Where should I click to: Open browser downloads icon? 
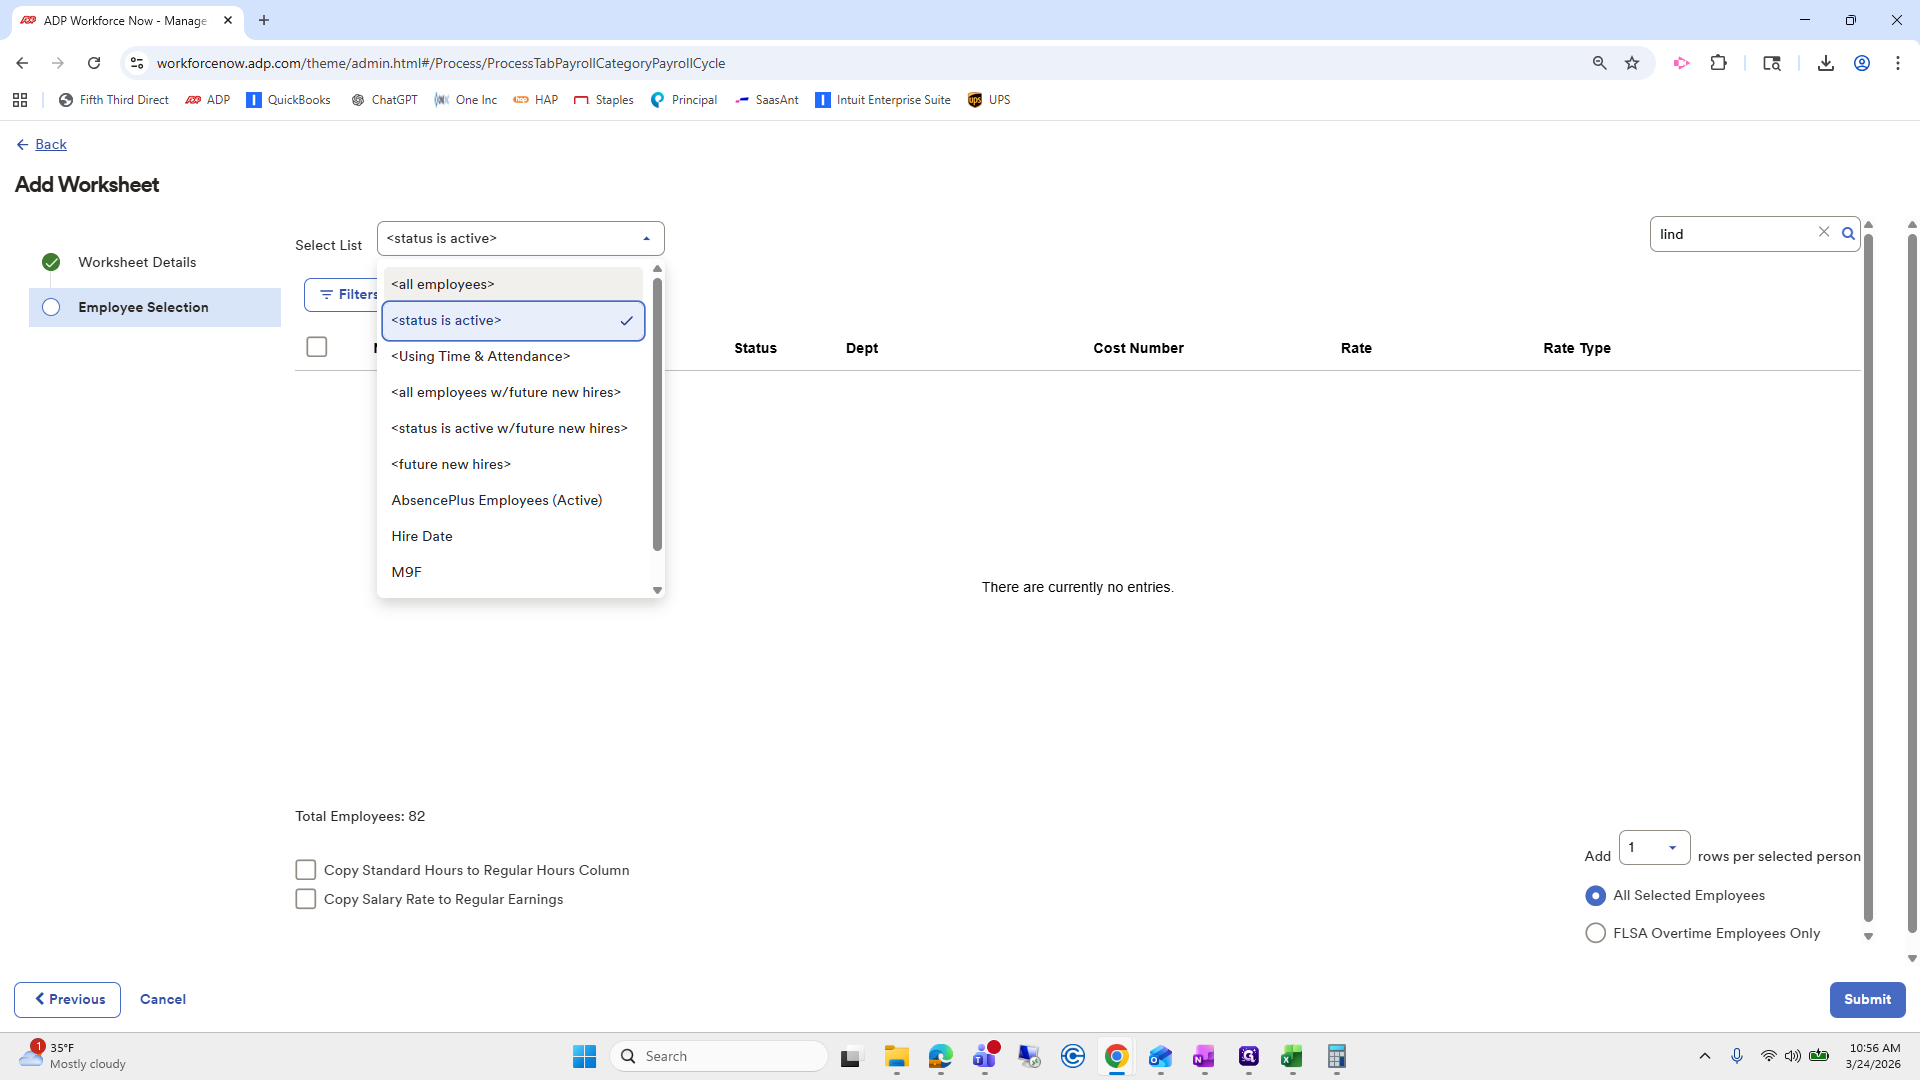[x=1825, y=63]
